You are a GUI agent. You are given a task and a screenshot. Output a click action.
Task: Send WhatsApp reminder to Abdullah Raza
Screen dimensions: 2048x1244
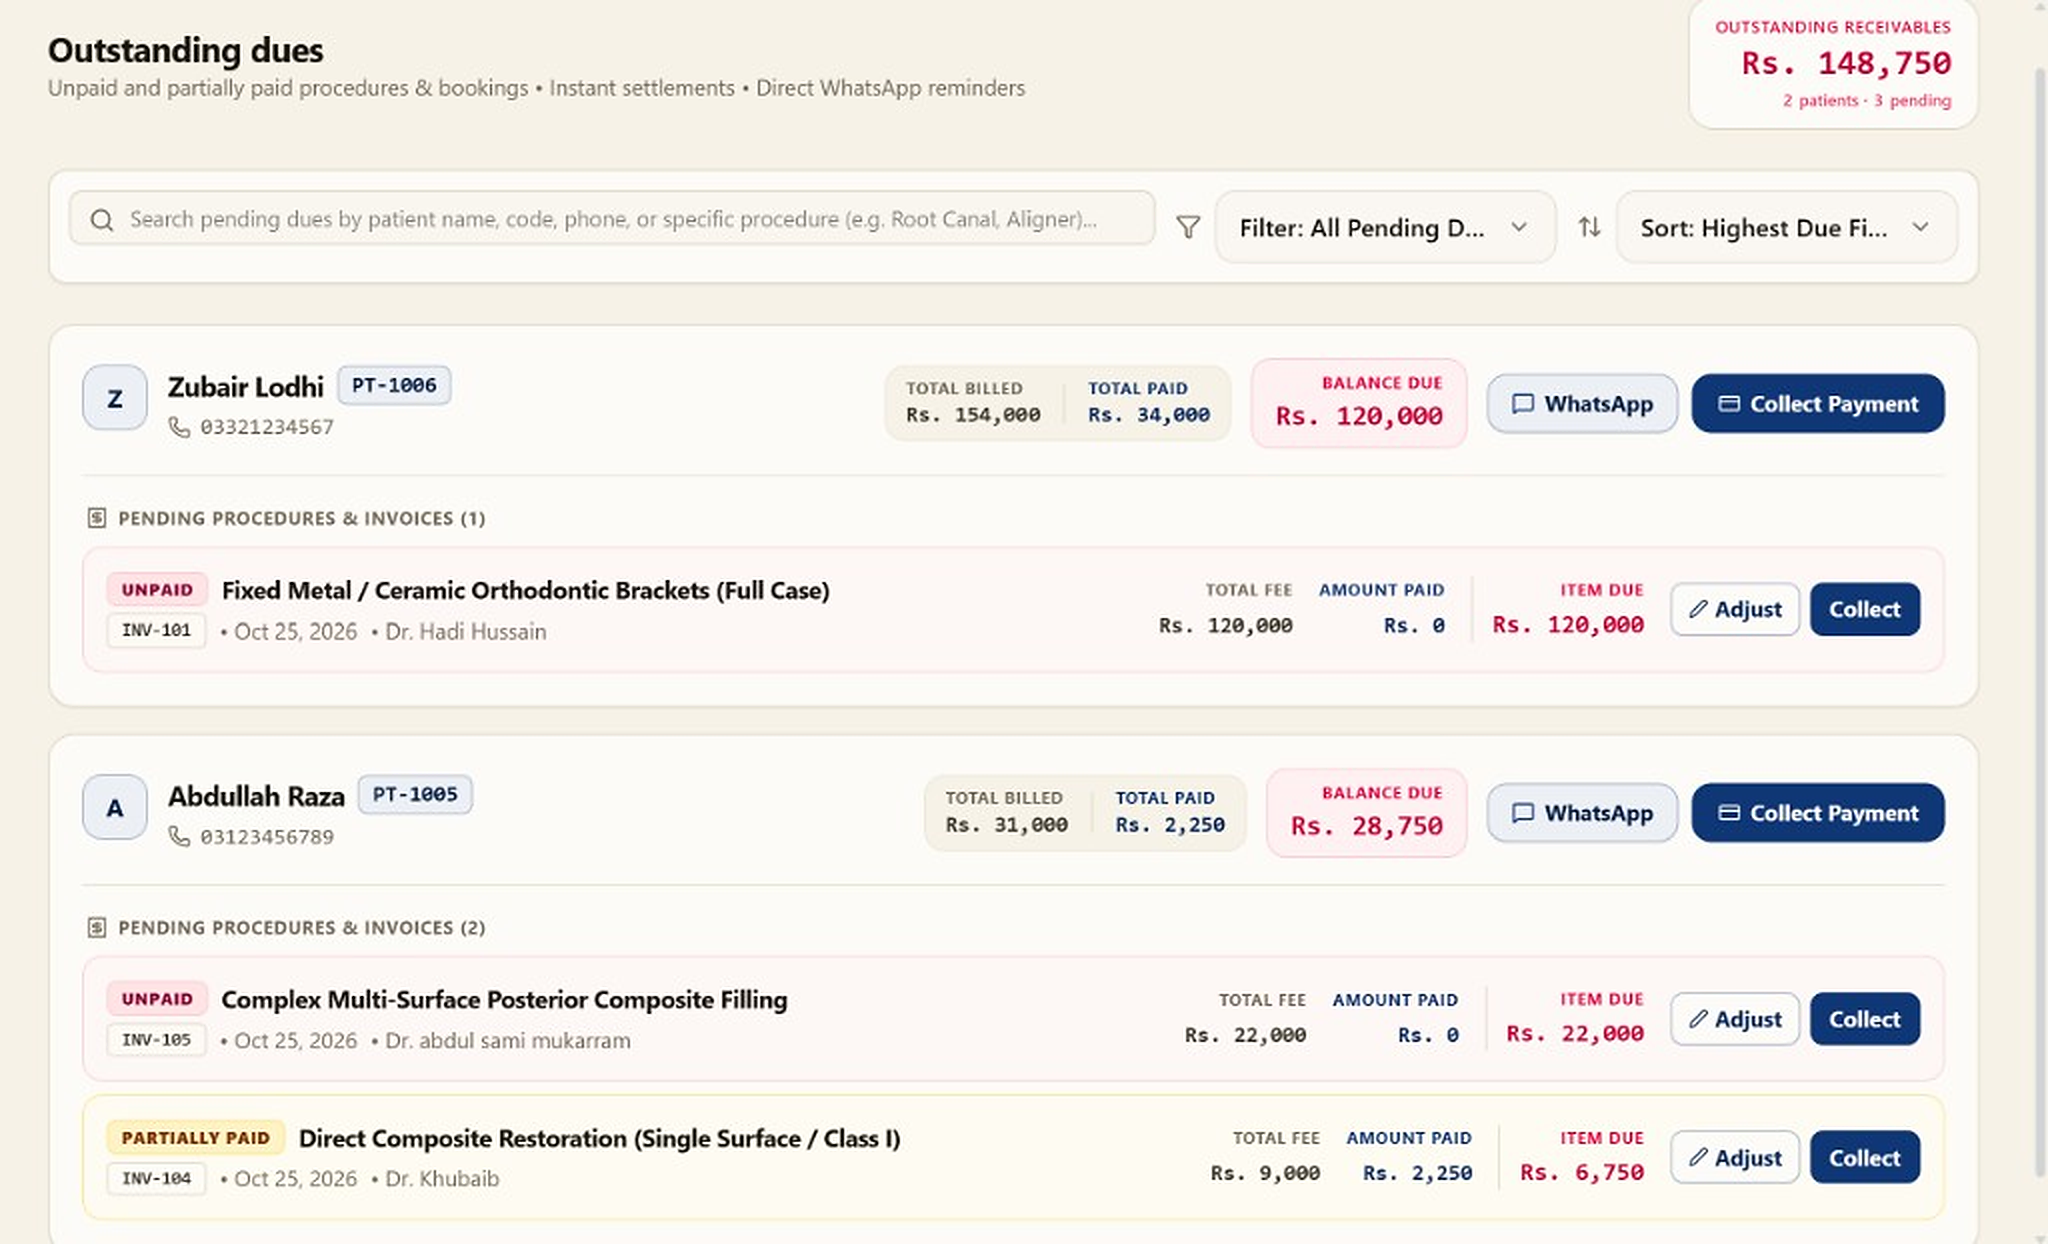click(x=1582, y=813)
